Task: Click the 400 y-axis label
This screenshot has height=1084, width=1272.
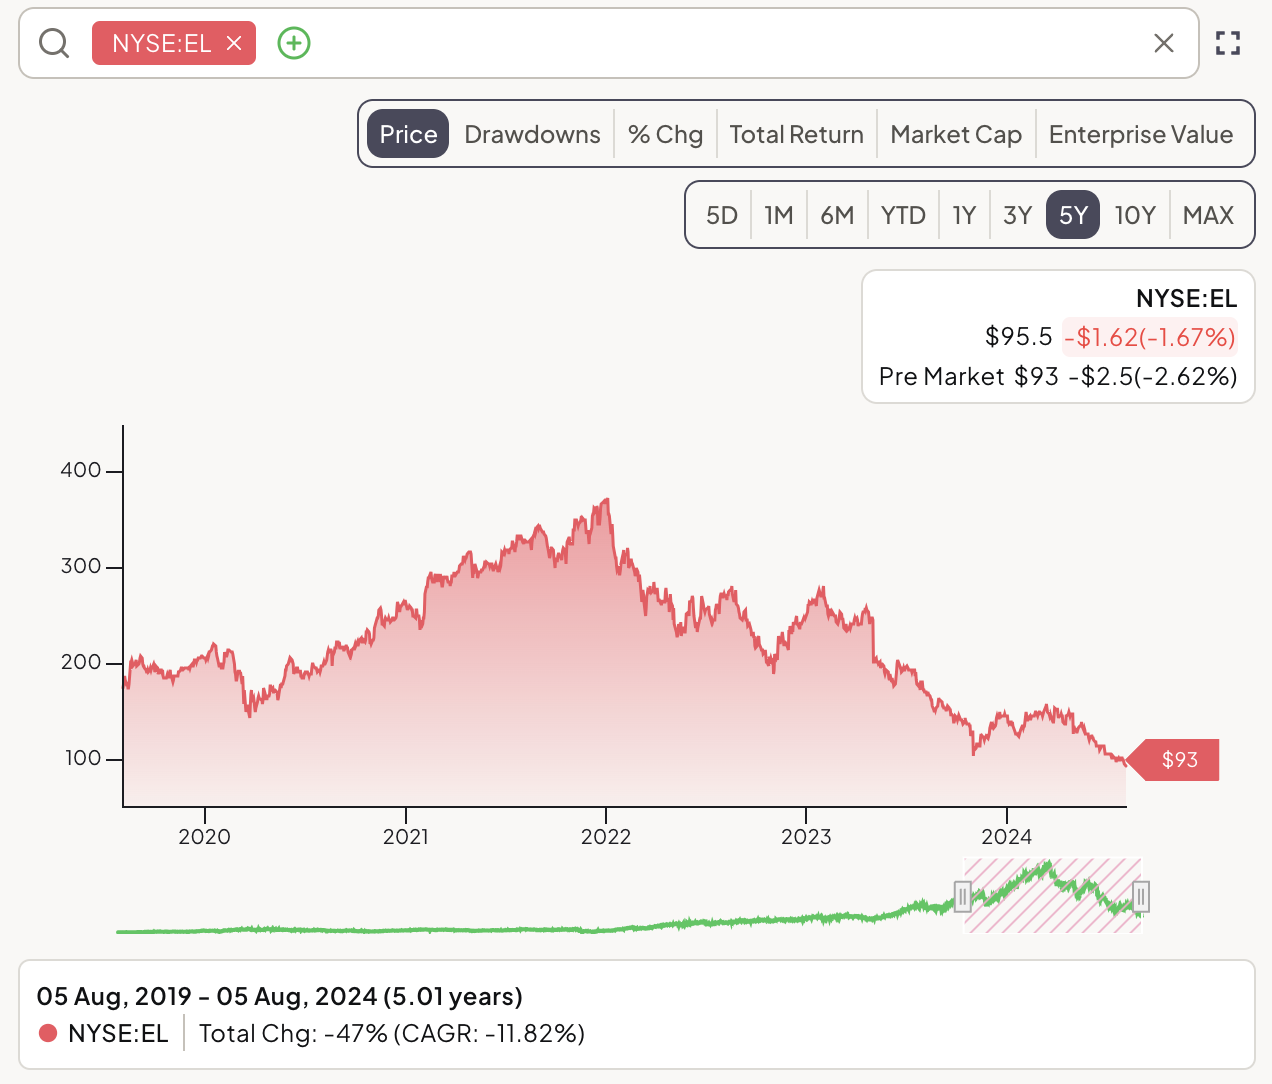Action: pyautogui.click(x=81, y=470)
